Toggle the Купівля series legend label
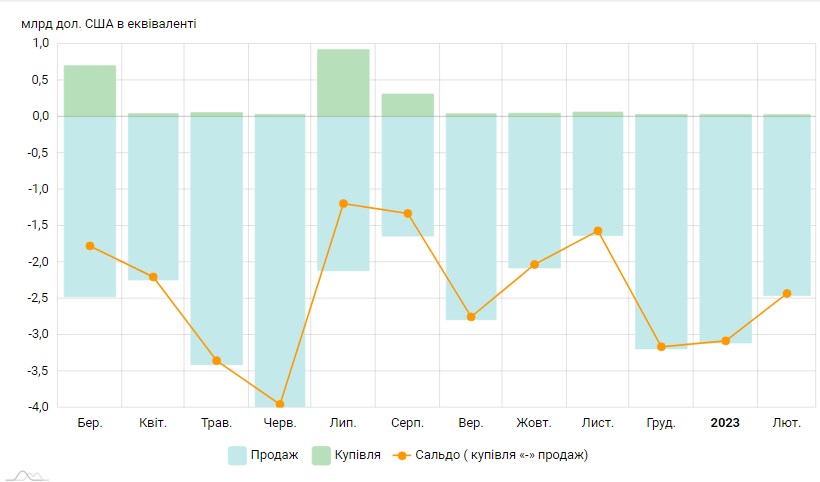Image resolution: width=820 pixels, height=482 pixels. pyautogui.click(x=357, y=455)
